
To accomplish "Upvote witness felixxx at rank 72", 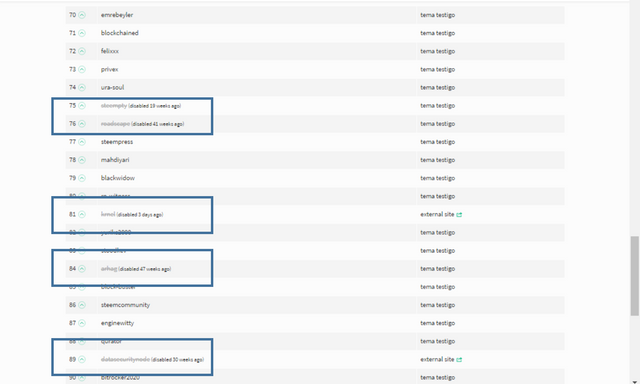I will tap(82, 51).
